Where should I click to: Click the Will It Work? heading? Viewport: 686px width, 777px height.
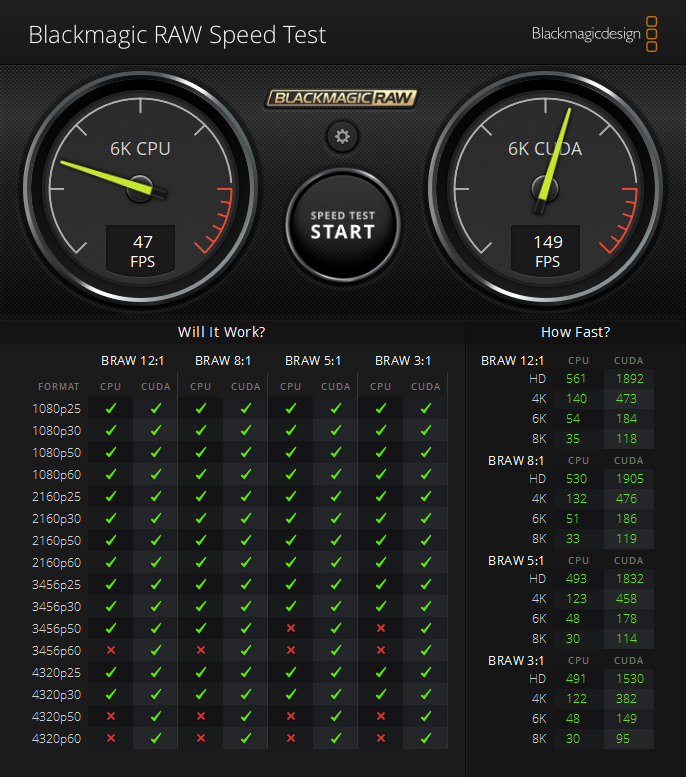(222, 332)
